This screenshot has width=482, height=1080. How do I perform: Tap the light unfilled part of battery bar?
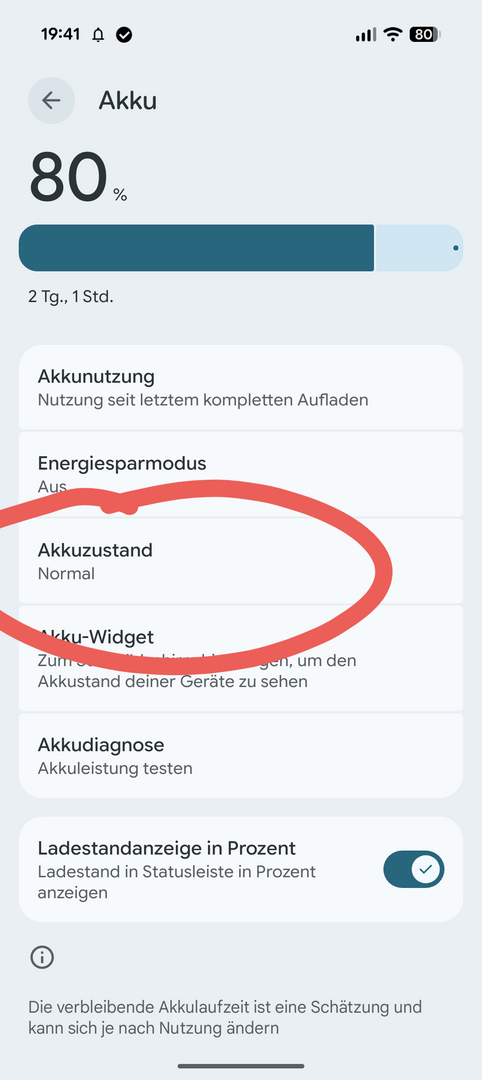click(x=419, y=248)
